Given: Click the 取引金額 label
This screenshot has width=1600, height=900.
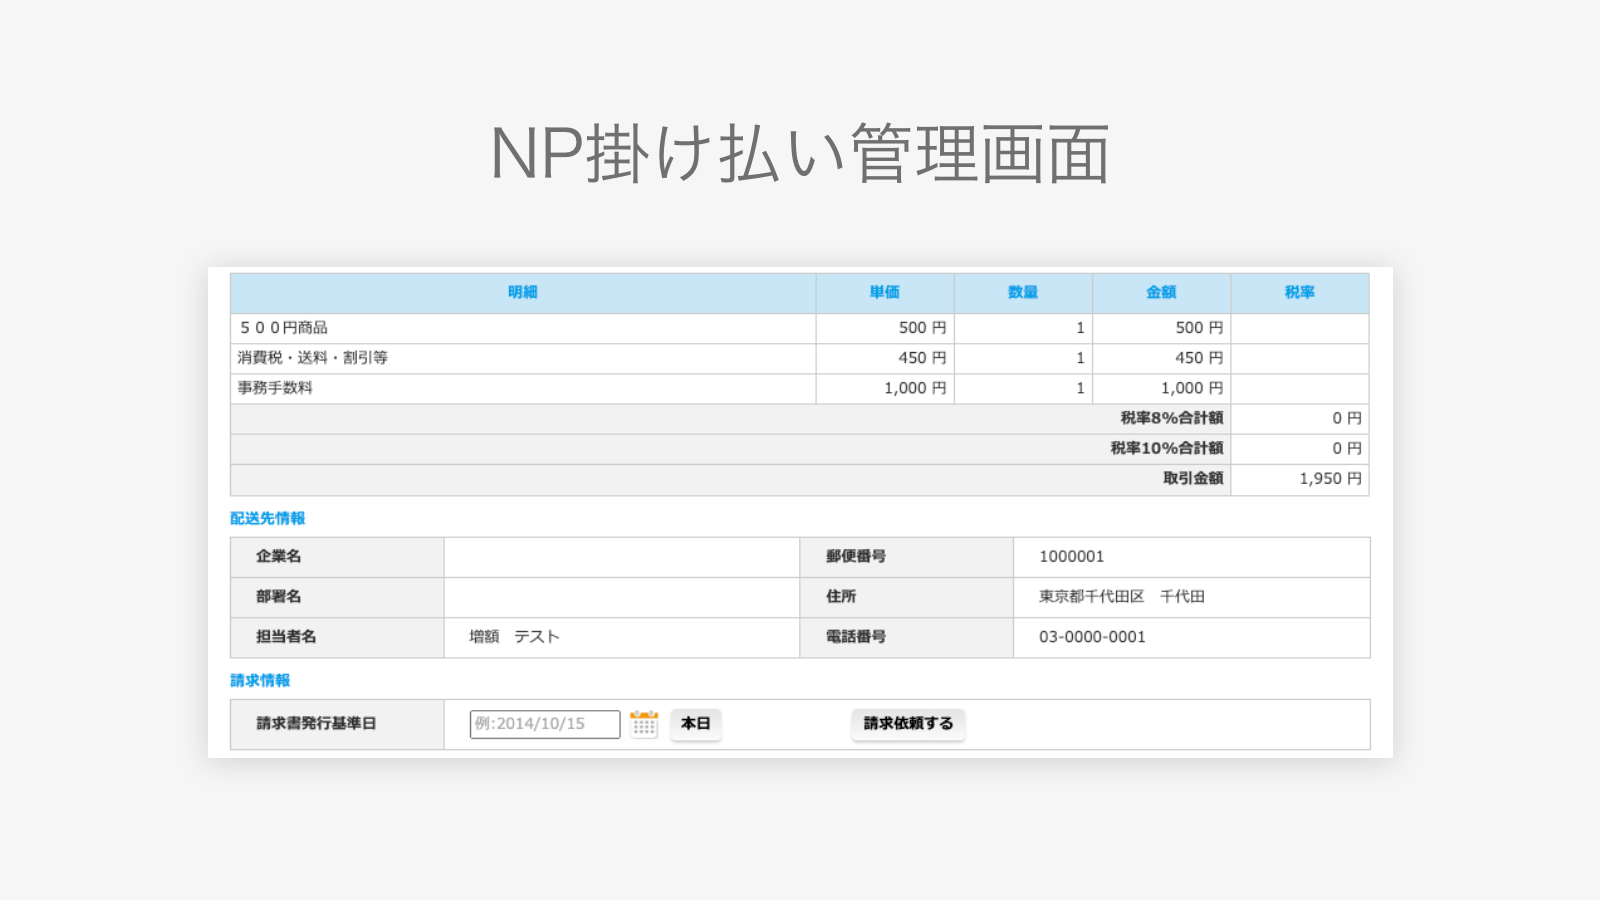Looking at the screenshot, I should (x=1193, y=478).
